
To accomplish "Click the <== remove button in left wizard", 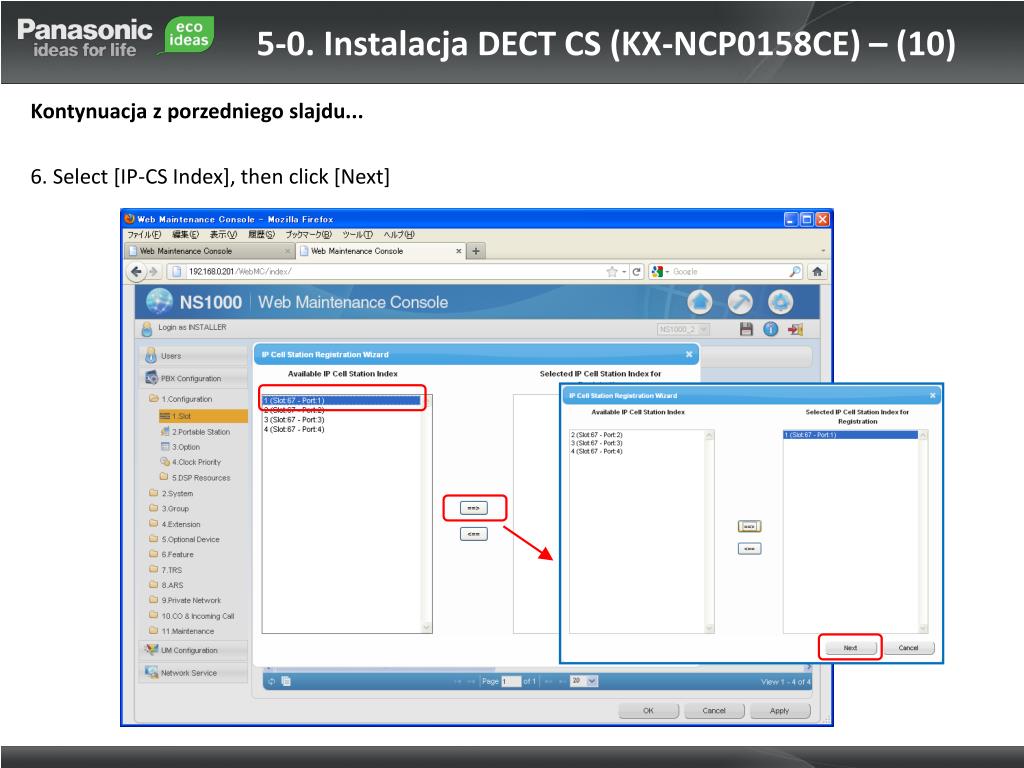I will click(x=473, y=534).
